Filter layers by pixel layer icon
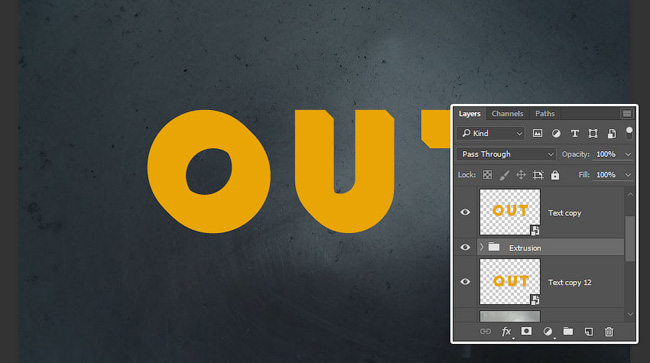Screen dimensions: 650x363 tap(537, 133)
